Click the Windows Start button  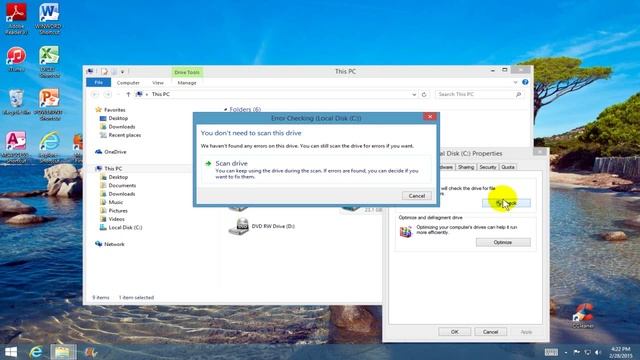11,352
